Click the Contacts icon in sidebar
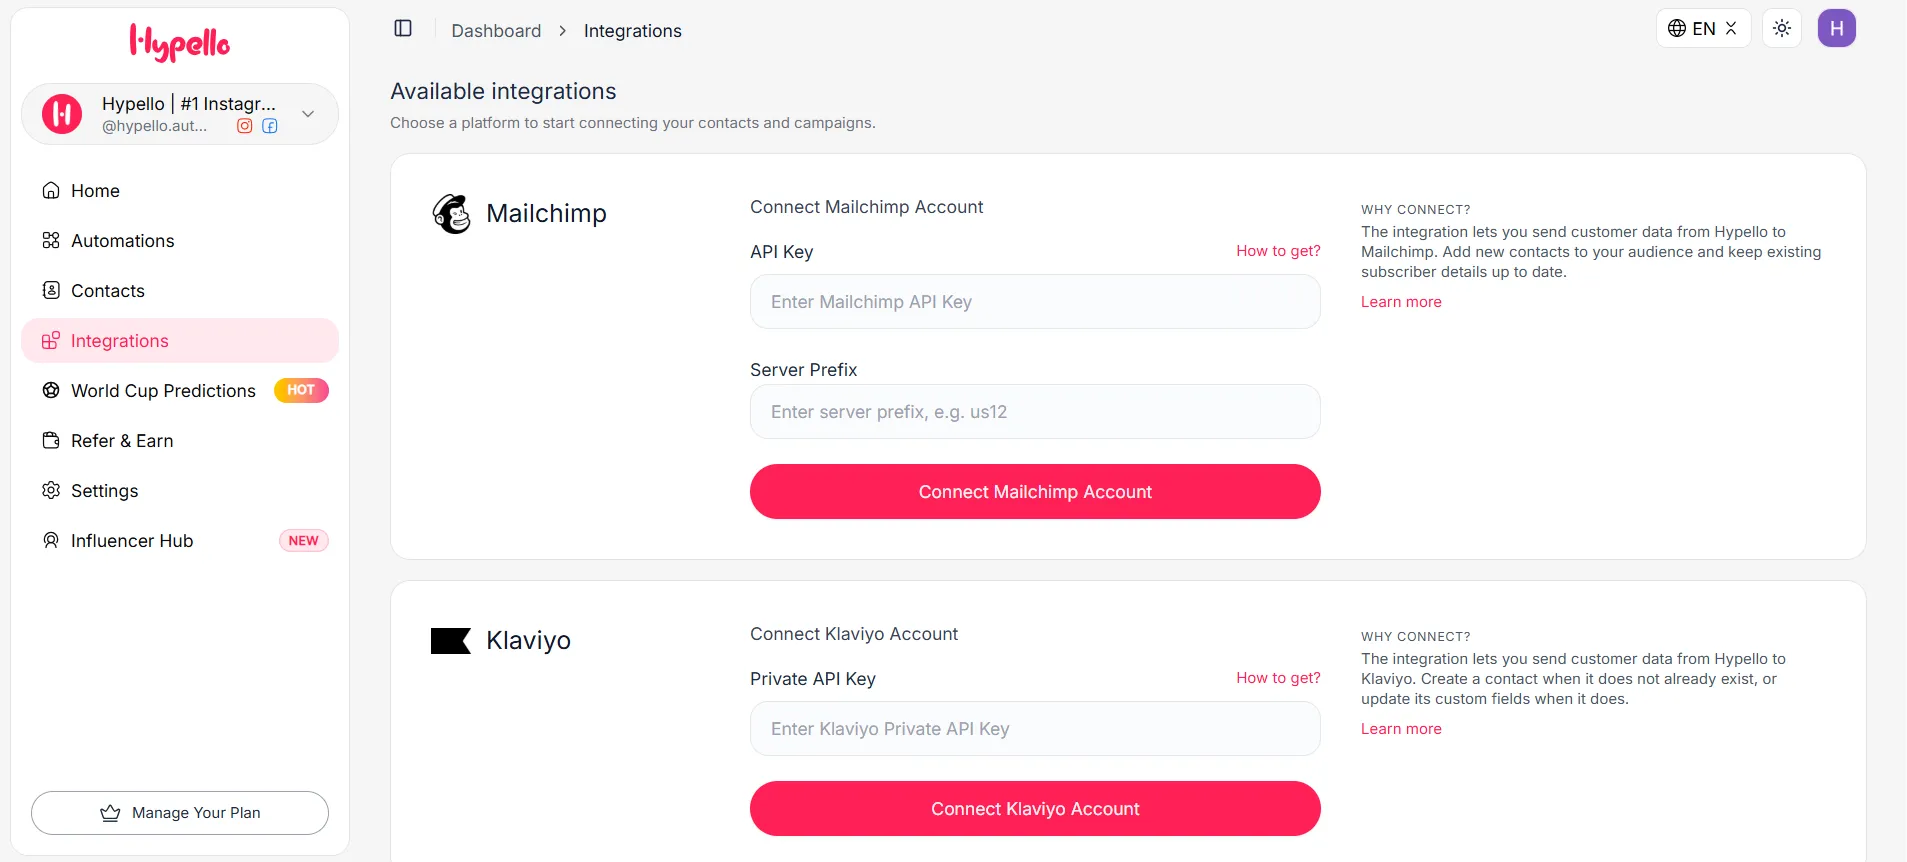Viewport: 1907px width, 862px height. coord(51,290)
